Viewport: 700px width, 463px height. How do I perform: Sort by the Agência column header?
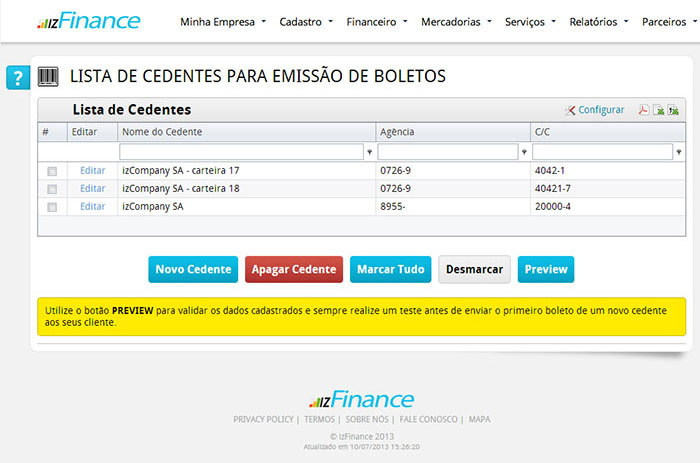point(453,132)
